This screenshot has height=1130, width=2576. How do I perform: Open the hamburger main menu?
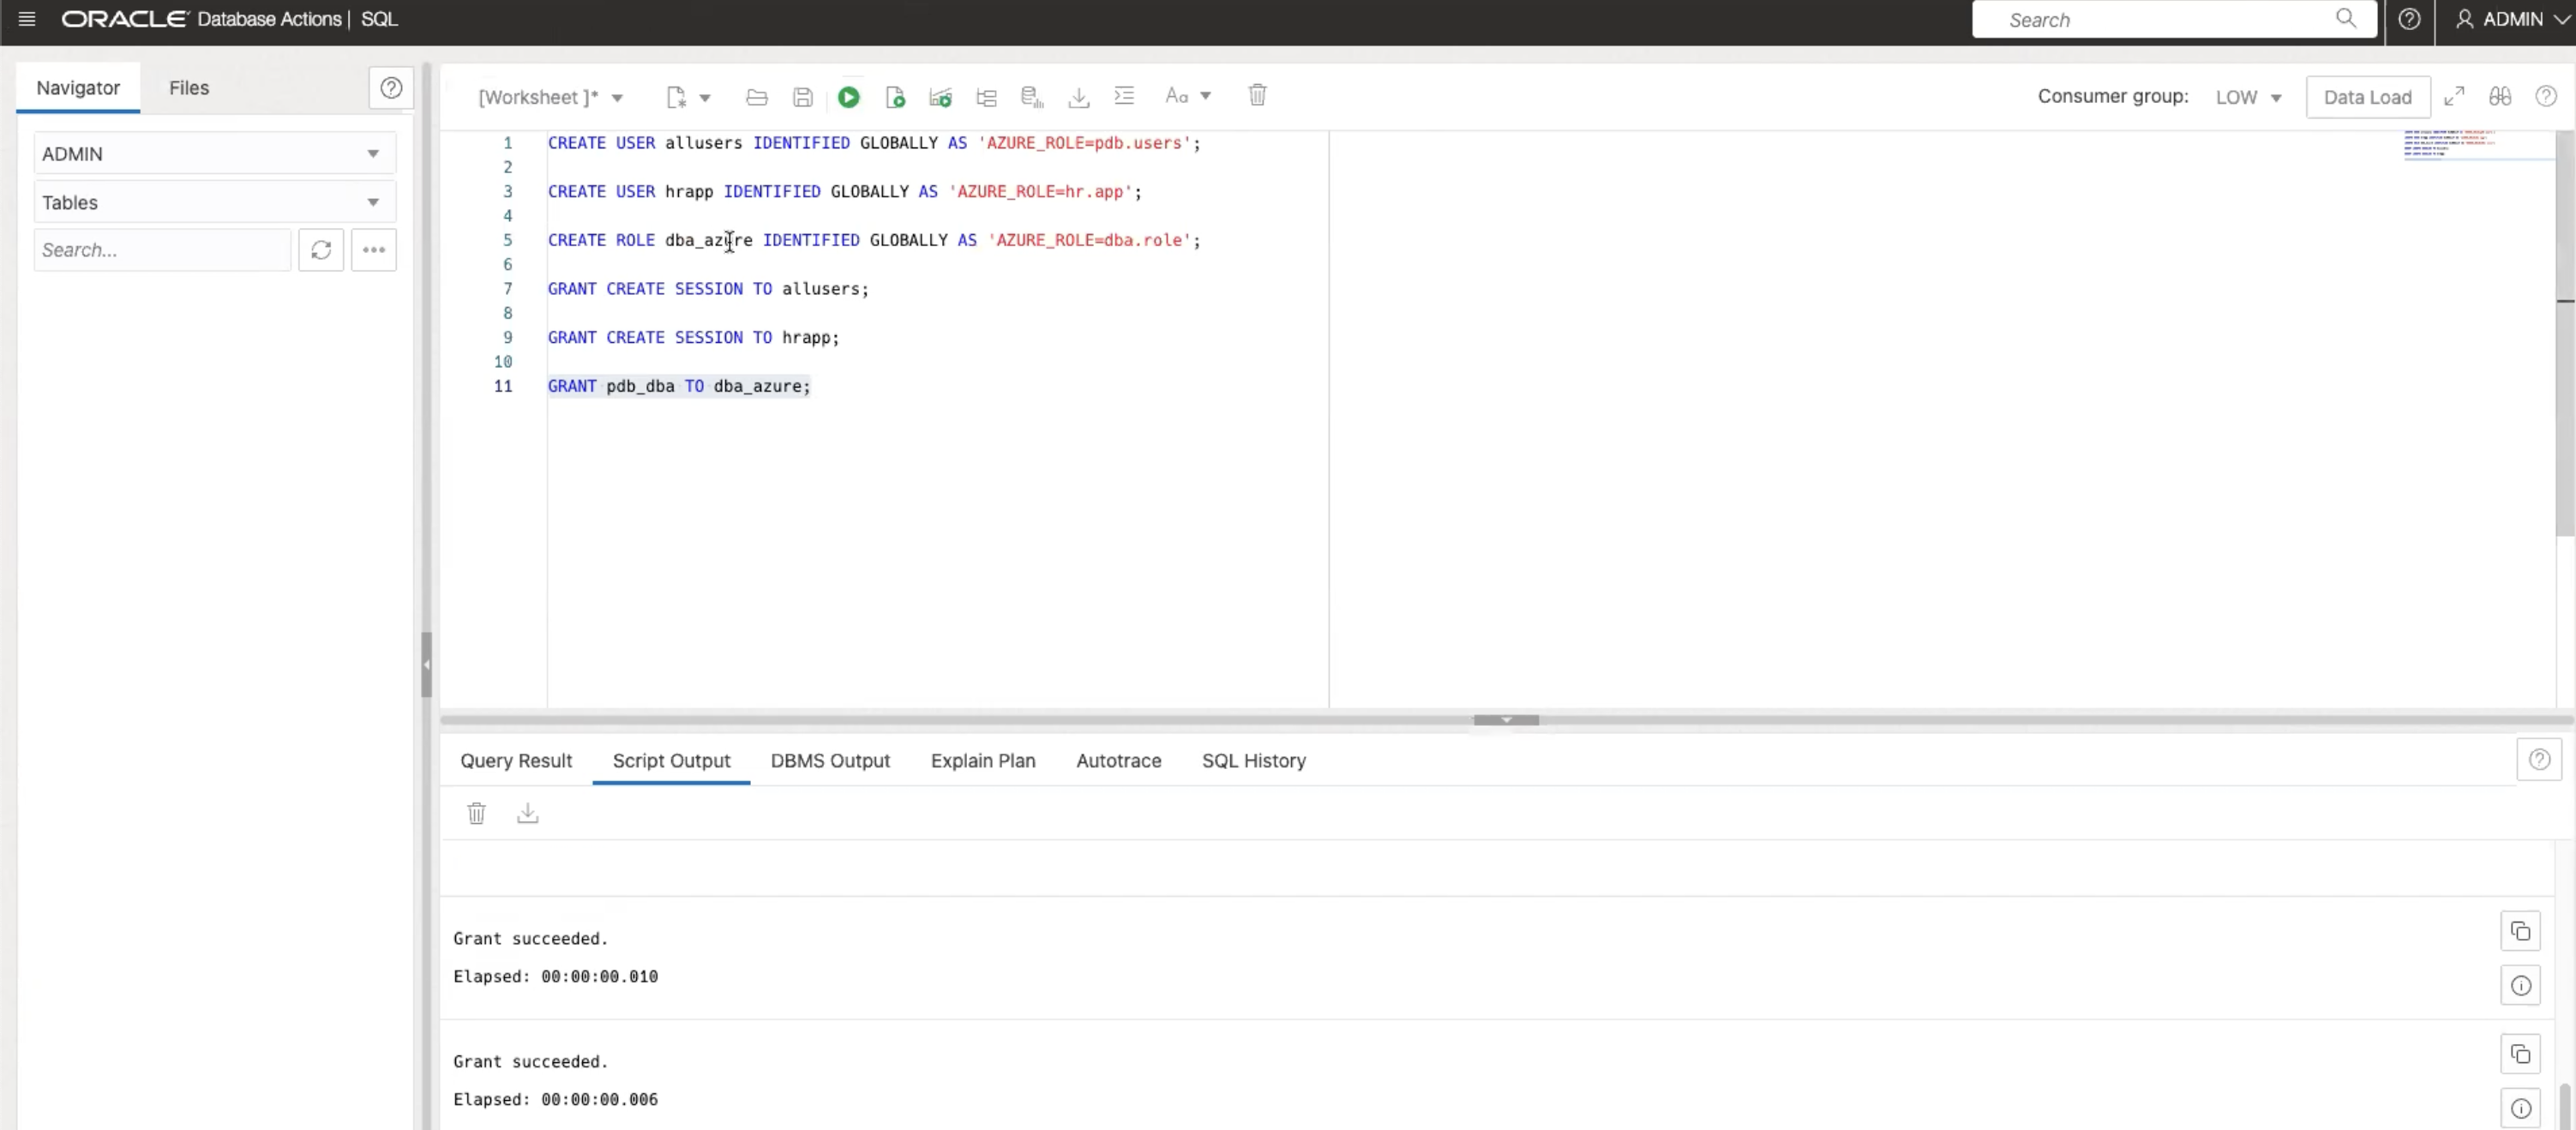point(27,19)
